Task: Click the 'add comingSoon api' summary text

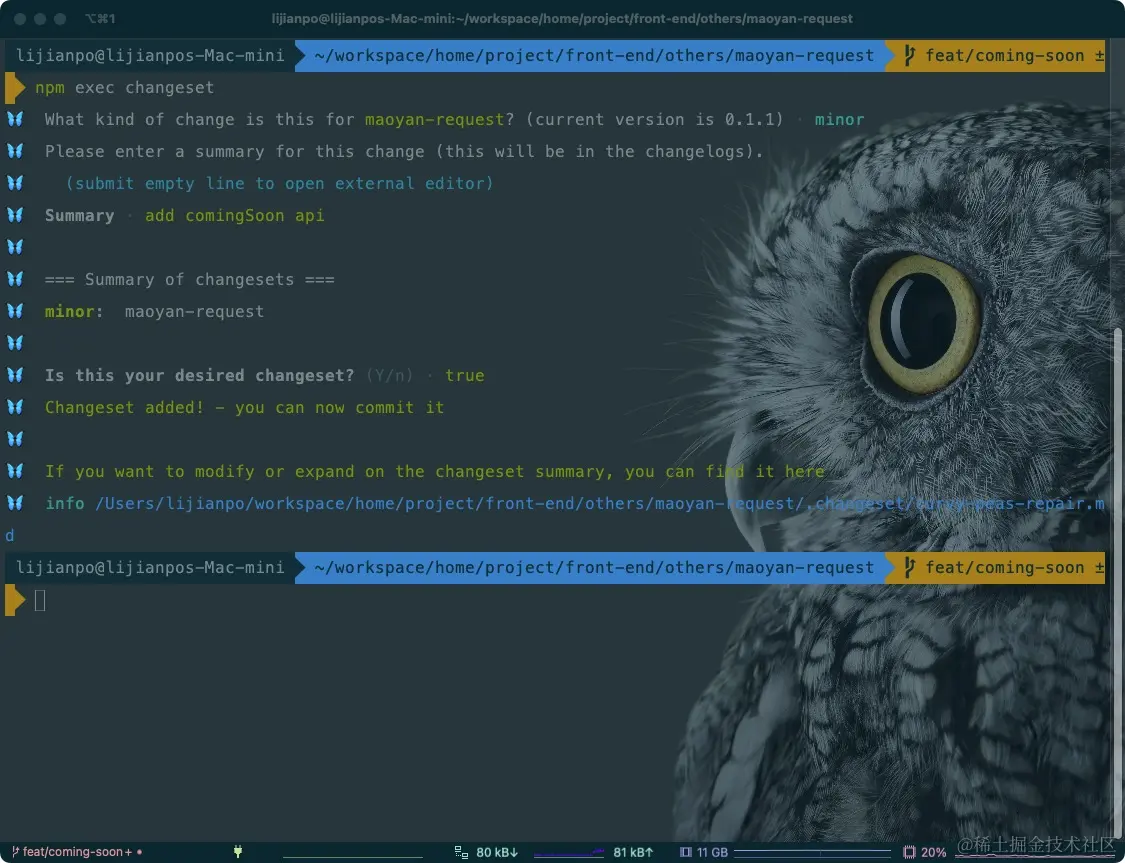Action: coord(234,215)
